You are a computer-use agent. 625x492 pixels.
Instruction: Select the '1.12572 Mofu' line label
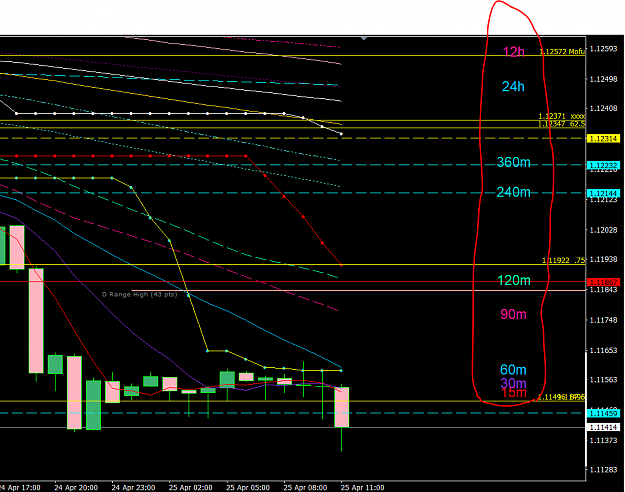pos(562,51)
